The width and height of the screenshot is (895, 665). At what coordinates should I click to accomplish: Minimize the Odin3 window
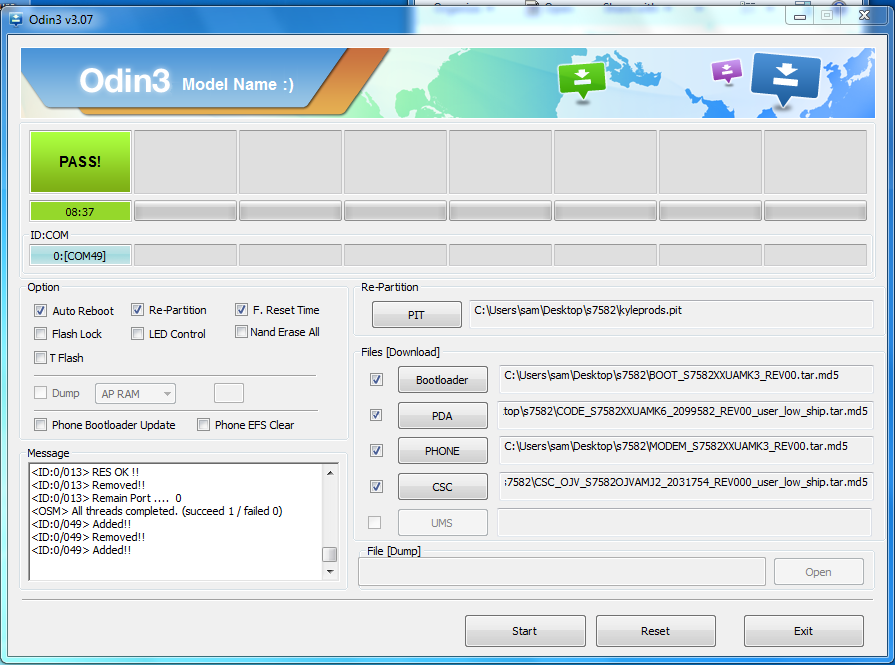click(800, 17)
